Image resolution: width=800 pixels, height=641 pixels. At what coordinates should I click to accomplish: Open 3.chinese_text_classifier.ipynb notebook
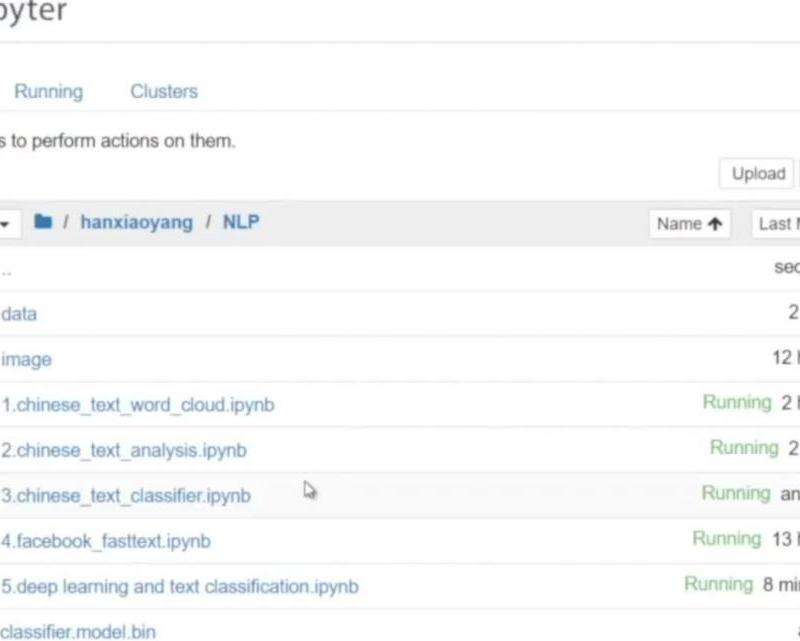pyautogui.click(x=126, y=496)
